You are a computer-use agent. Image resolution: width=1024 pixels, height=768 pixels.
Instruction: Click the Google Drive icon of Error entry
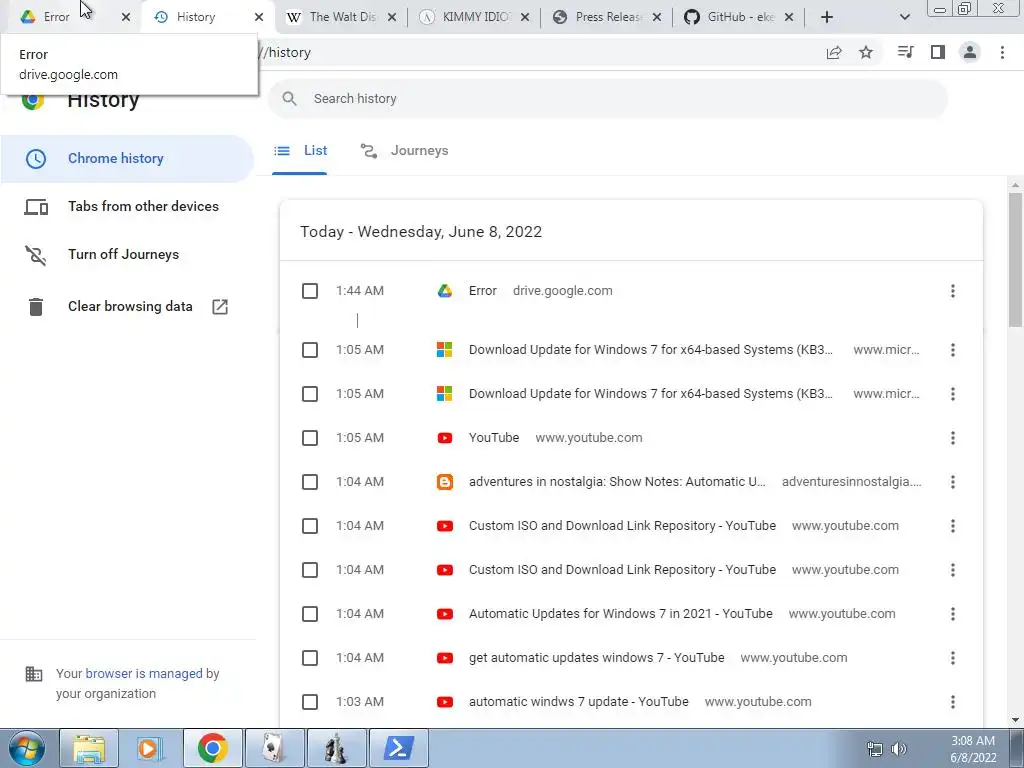pos(445,291)
